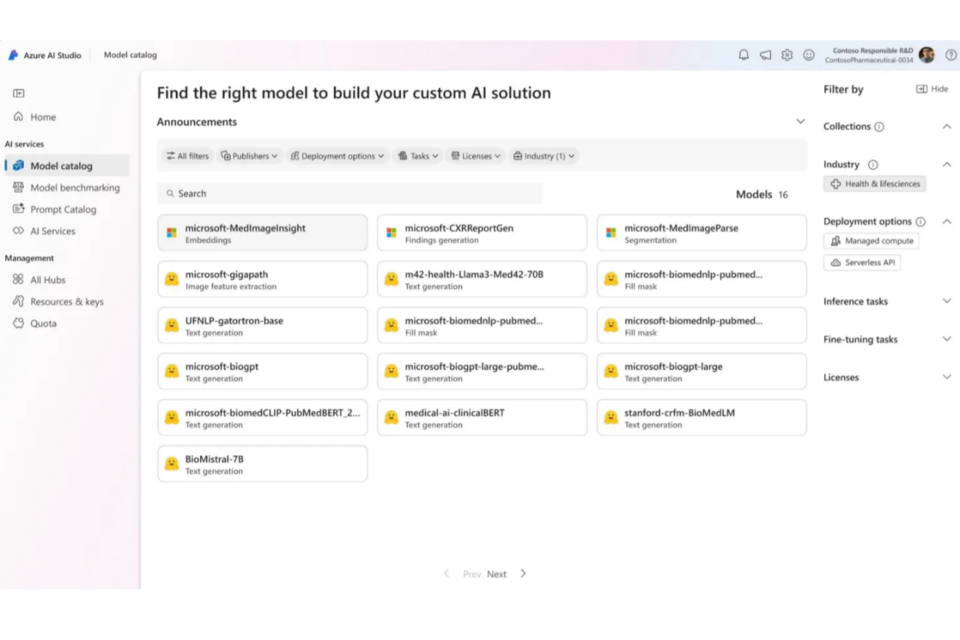Click the notifications bell icon
The width and height of the screenshot is (960, 640).
[x=743, y=55]
